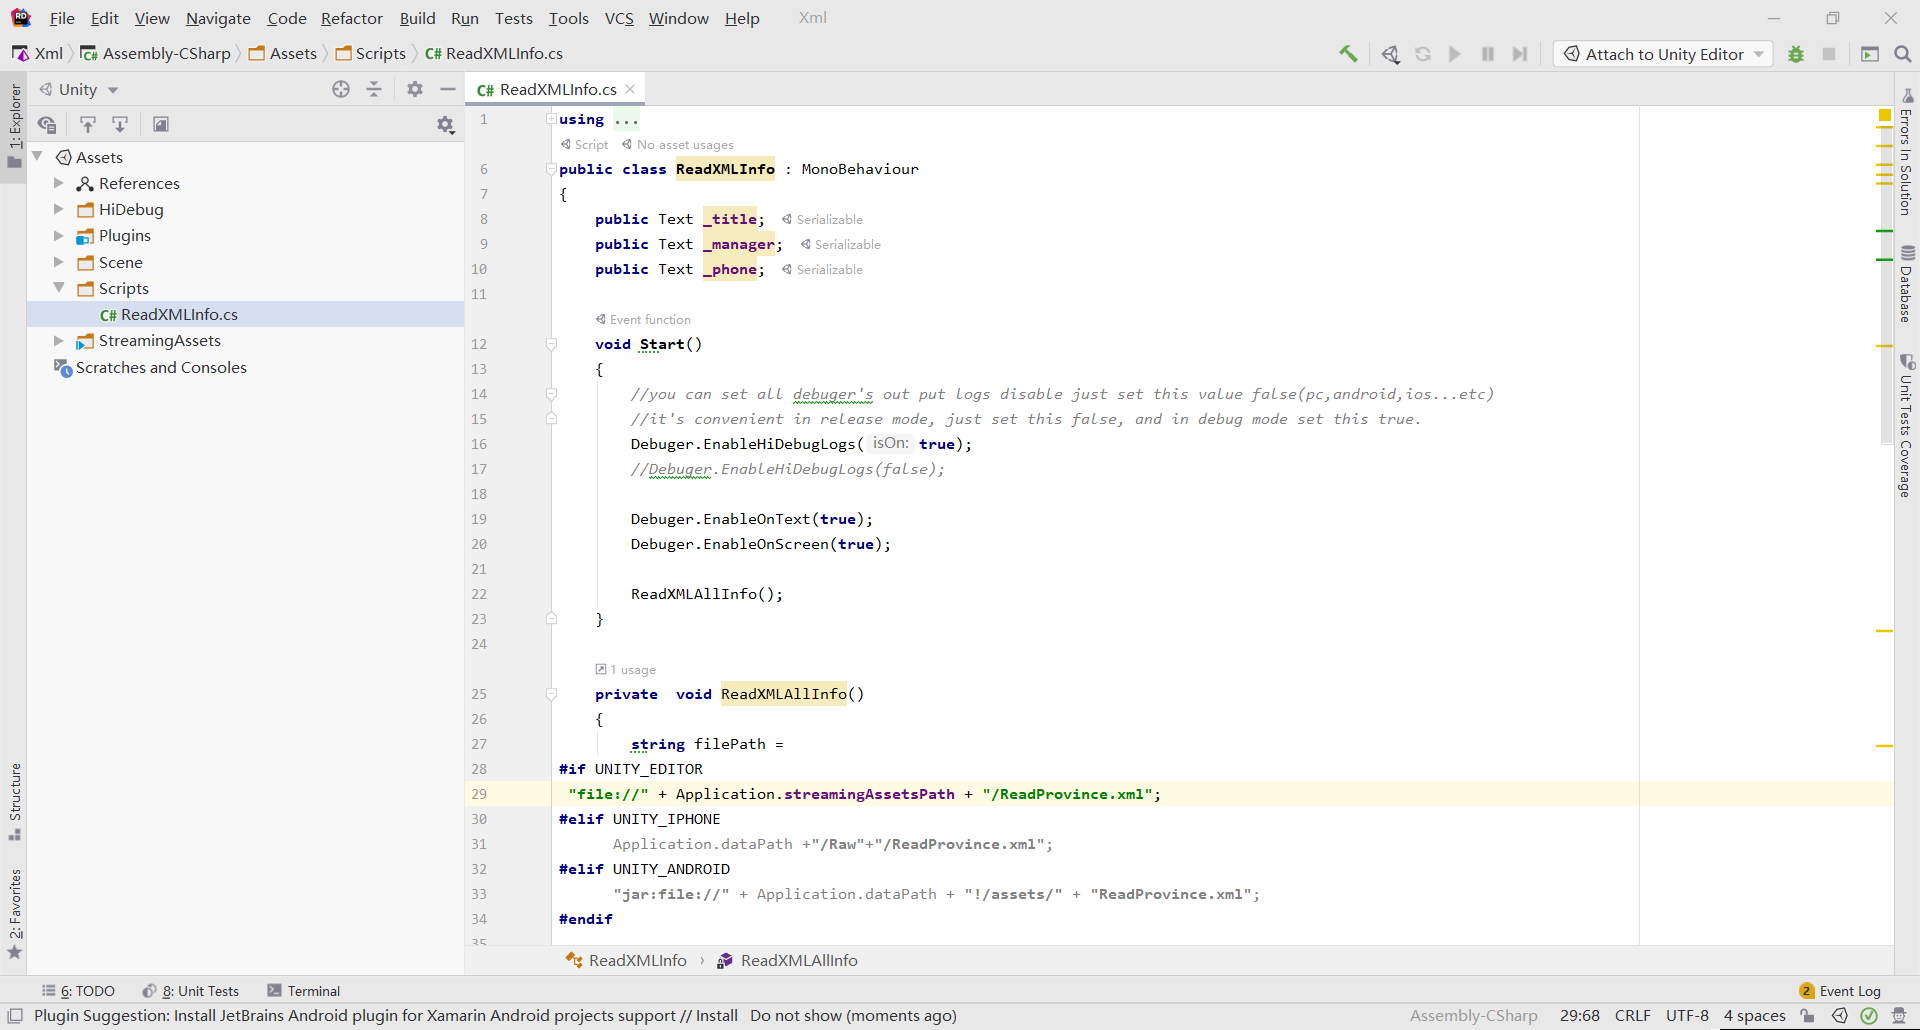Click the Install link in plugin suggestion

(716, 1016)
